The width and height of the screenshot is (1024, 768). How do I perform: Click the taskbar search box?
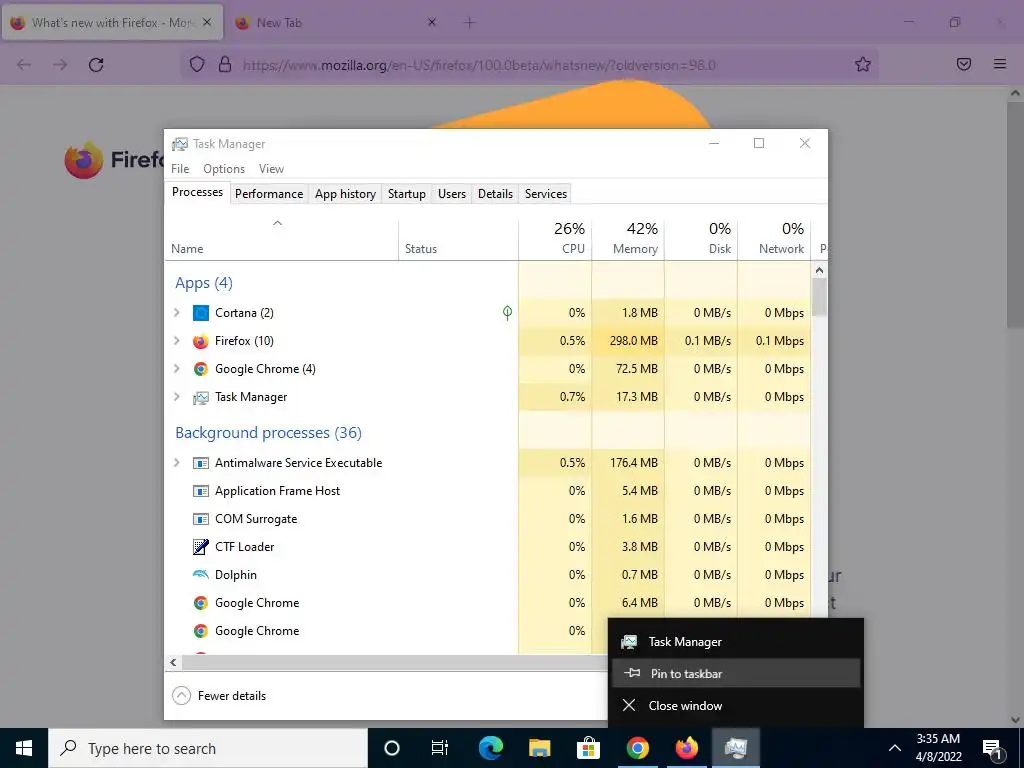208,748
